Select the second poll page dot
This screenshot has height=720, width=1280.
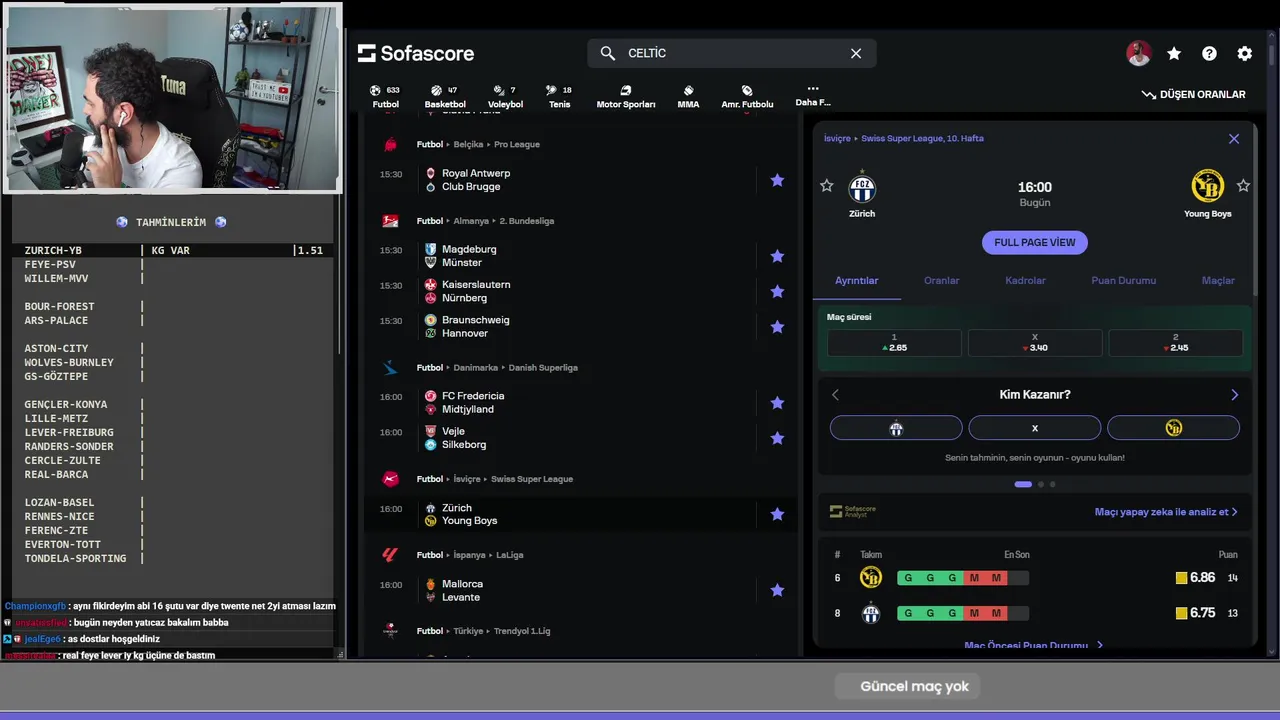[x=1040, y=484]
